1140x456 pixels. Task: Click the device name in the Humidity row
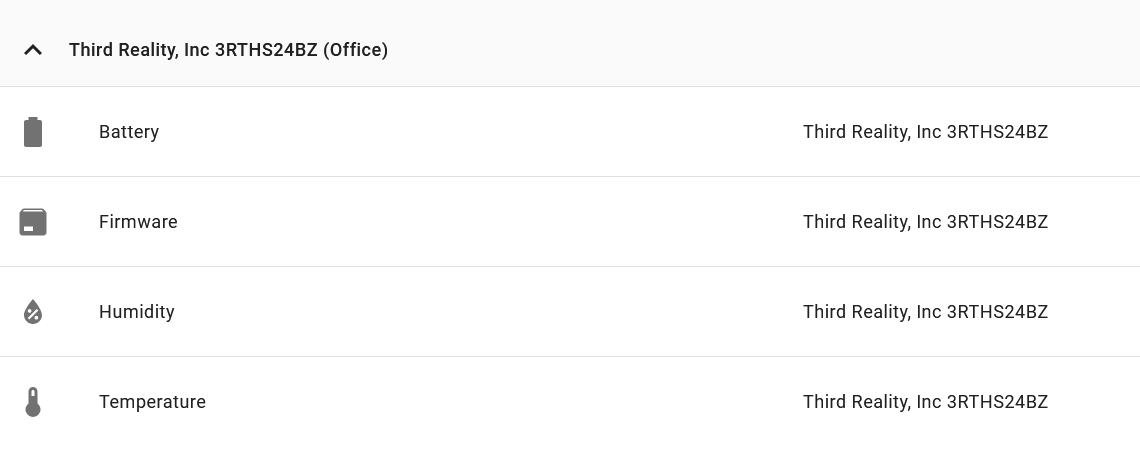click(x=925, y=312)
